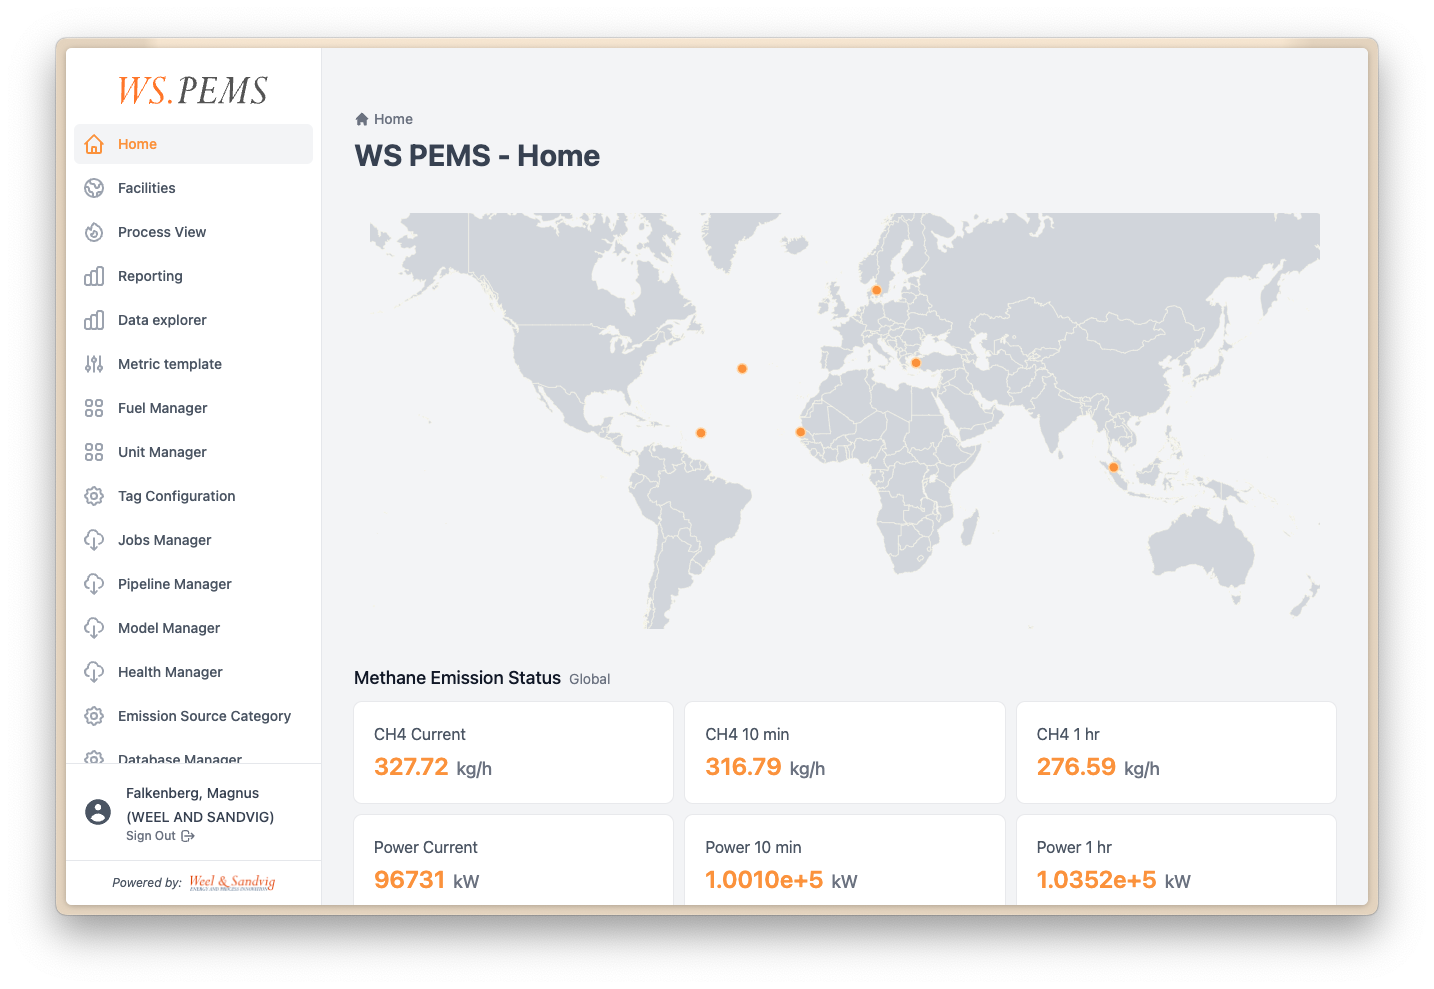Click the Fuel Manager grid icon
Viewport: 1434px width, 989px height.
pos(94,408)
